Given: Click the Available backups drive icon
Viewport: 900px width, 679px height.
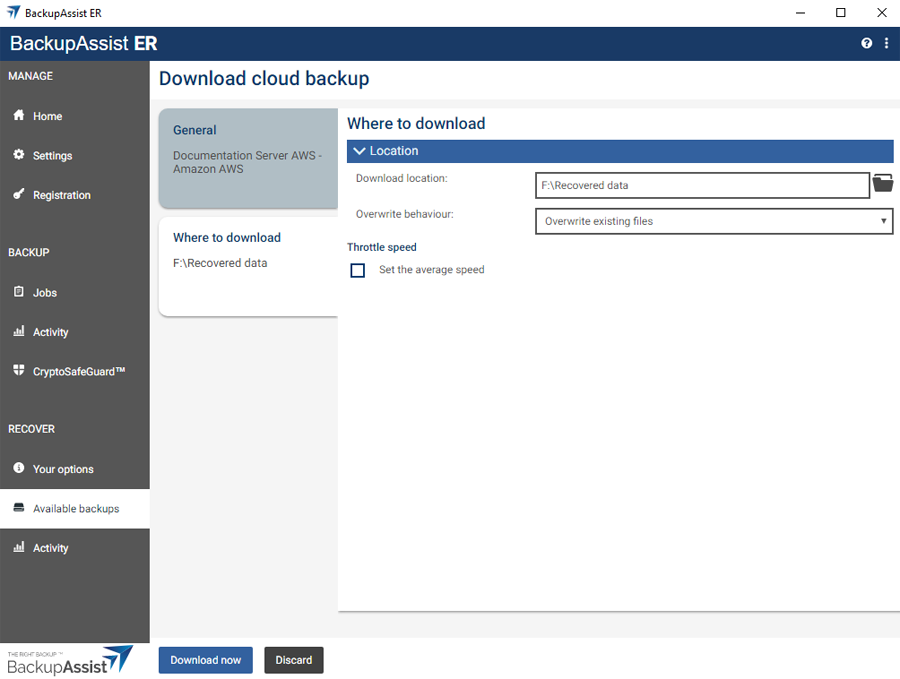Looking at the screenshot, I should [19, 507].
